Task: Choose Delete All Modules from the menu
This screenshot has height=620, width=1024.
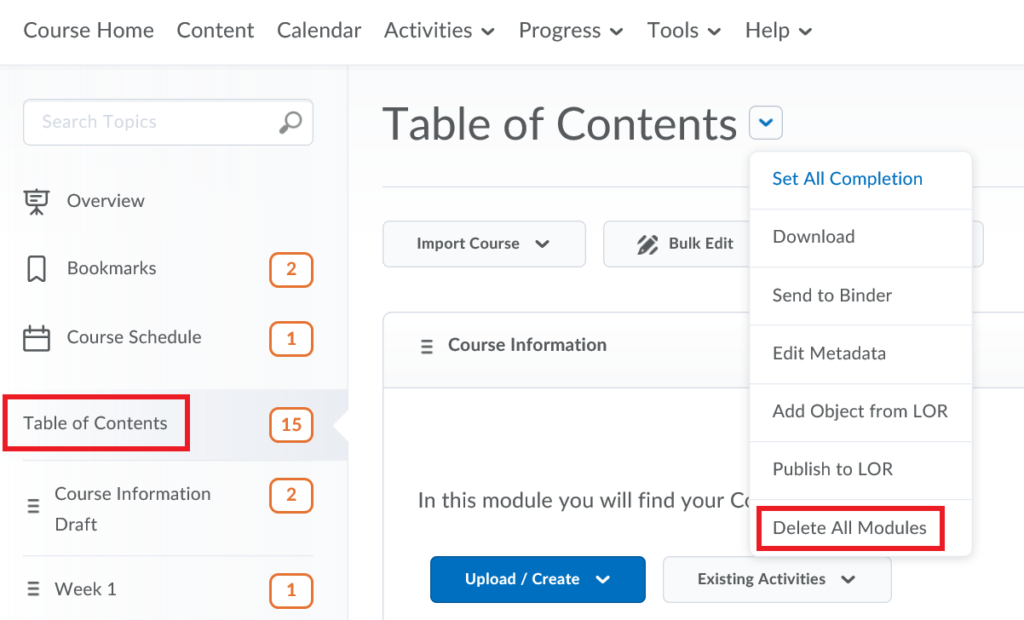Action: point(849,528)
